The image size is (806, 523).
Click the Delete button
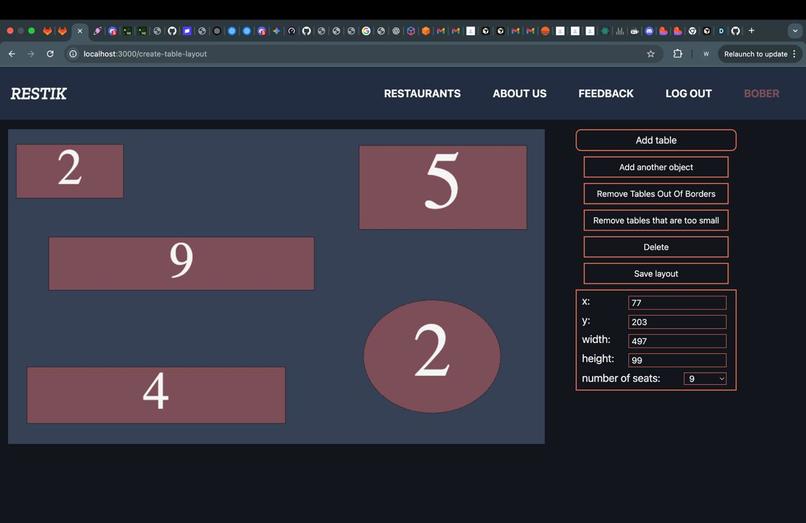[x=656, y=247]
